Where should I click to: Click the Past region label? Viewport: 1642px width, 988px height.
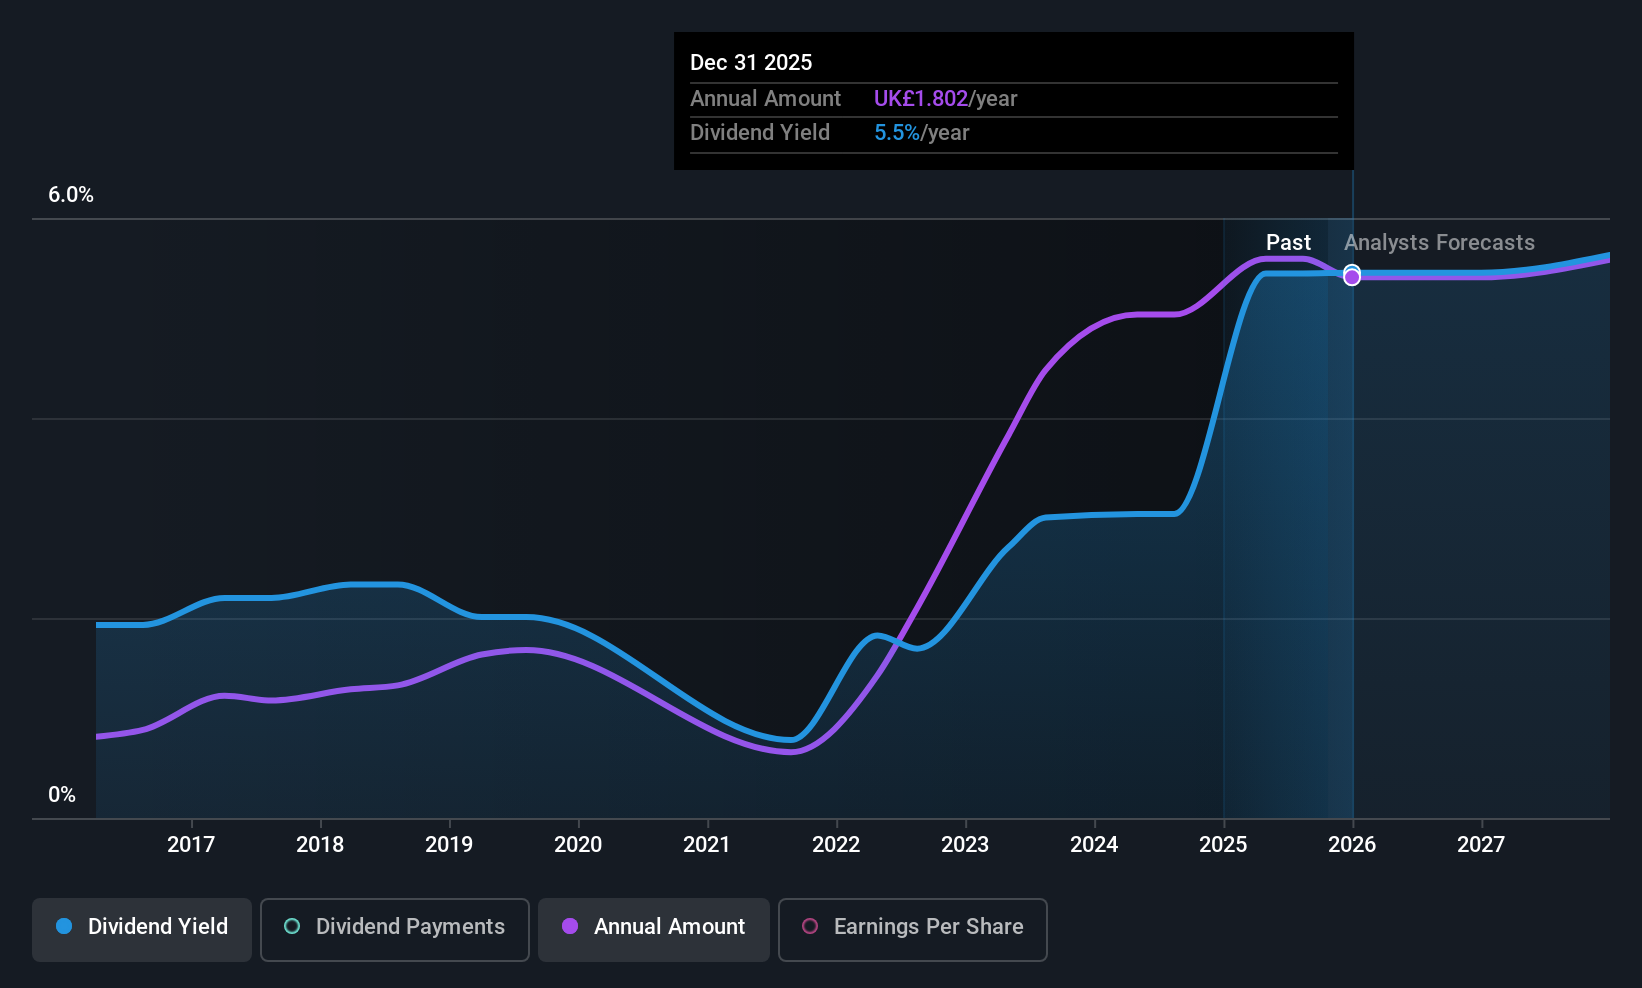tap(1288, 243)
